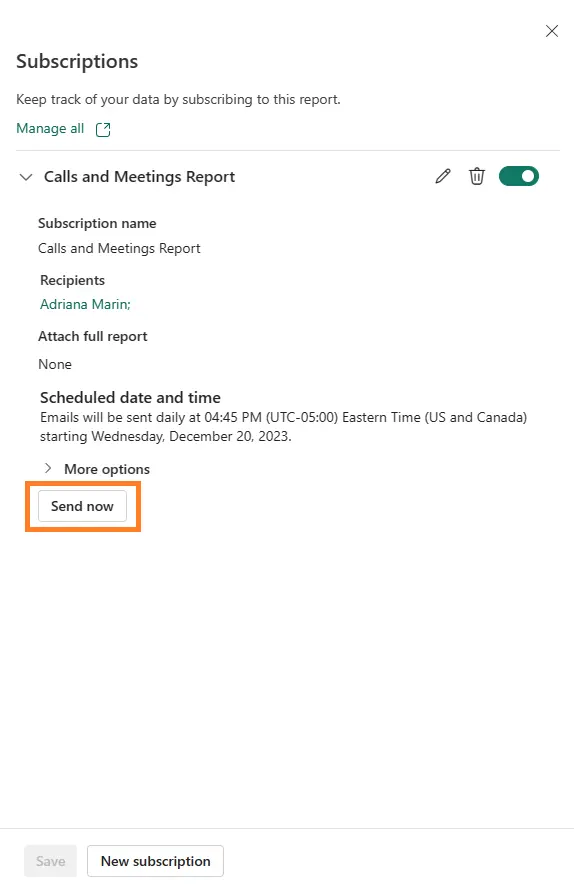Close the Subscriptions pane

551,31
